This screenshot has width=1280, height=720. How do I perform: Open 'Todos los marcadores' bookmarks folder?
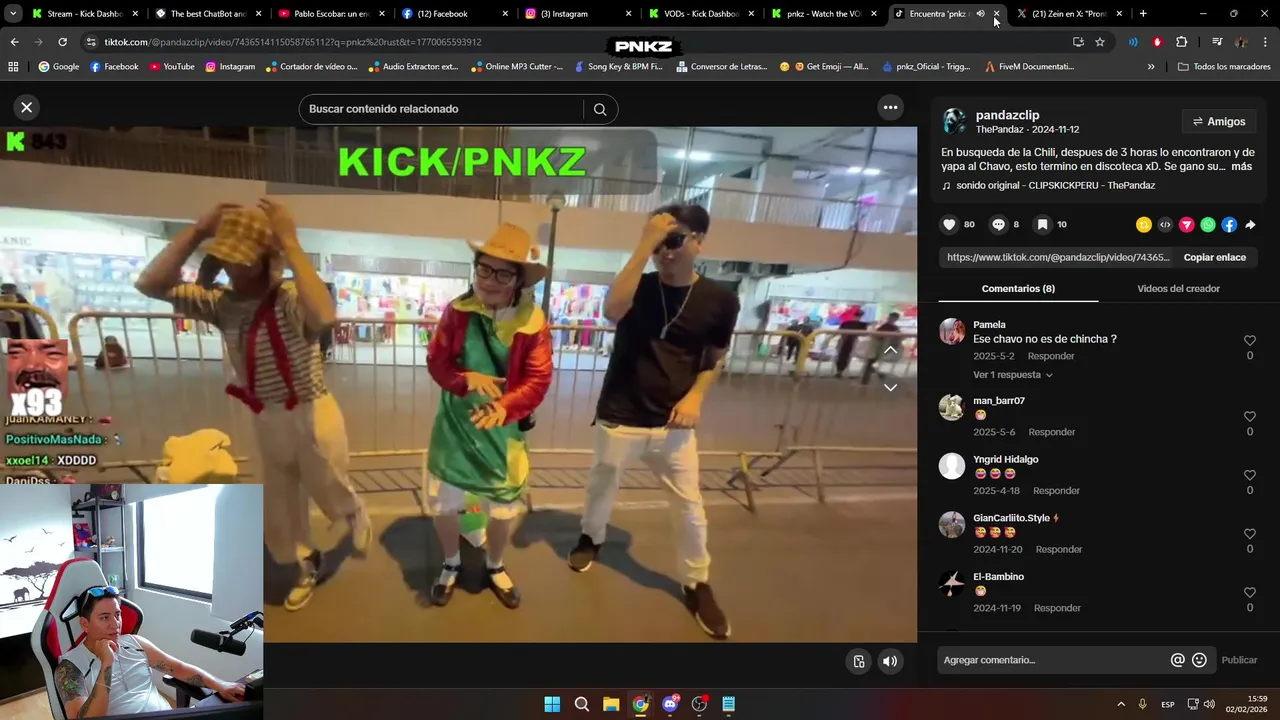(1224, 67)
